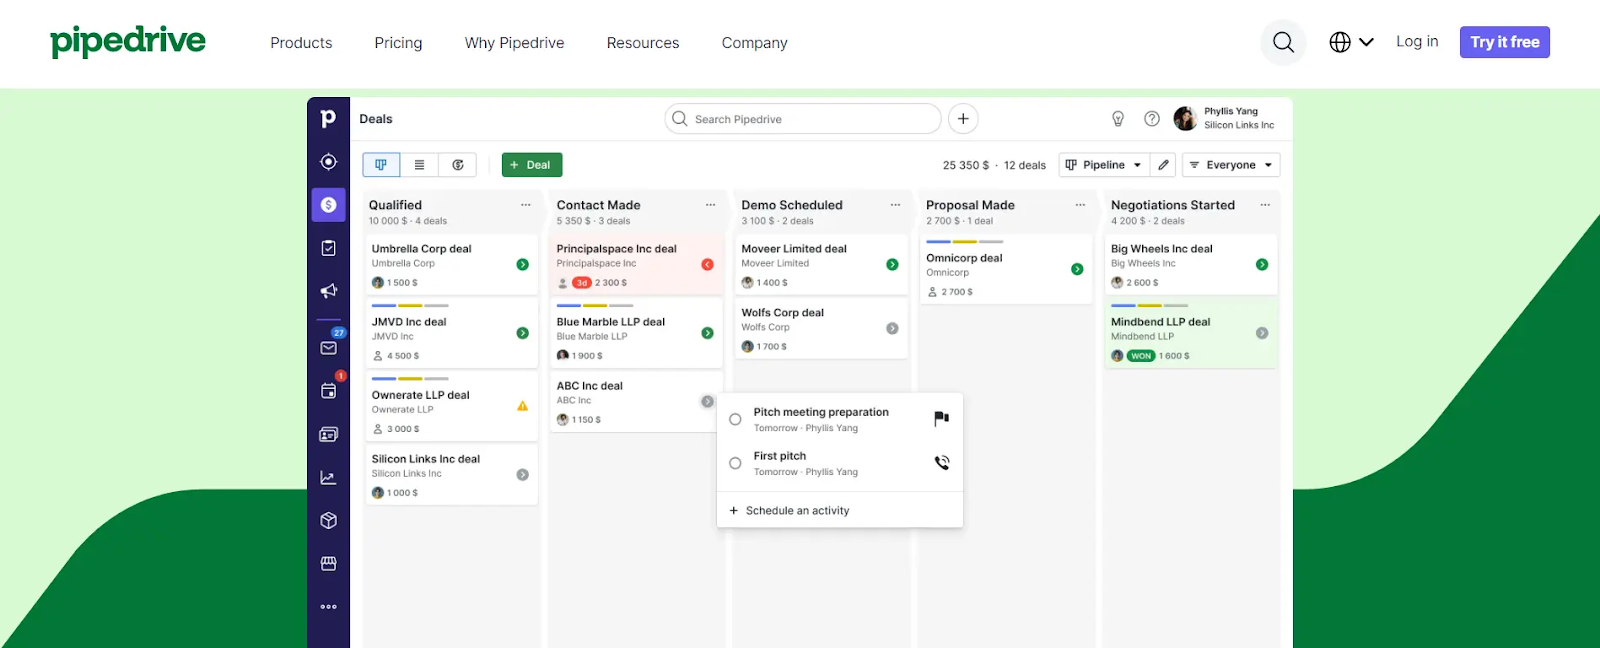Open the Insights chart sidebar icon
1600x648 pixels.
pos(328,478)
